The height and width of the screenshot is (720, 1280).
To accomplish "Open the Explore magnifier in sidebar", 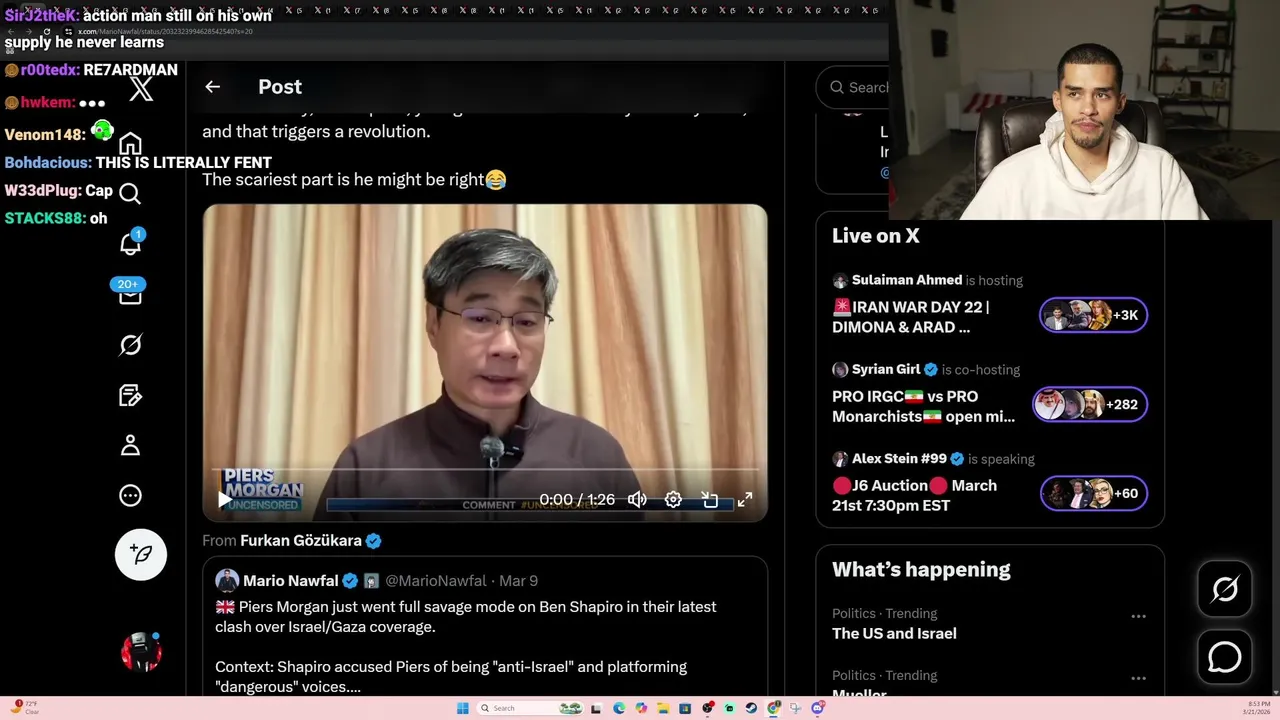I will (x=130, y=193).
